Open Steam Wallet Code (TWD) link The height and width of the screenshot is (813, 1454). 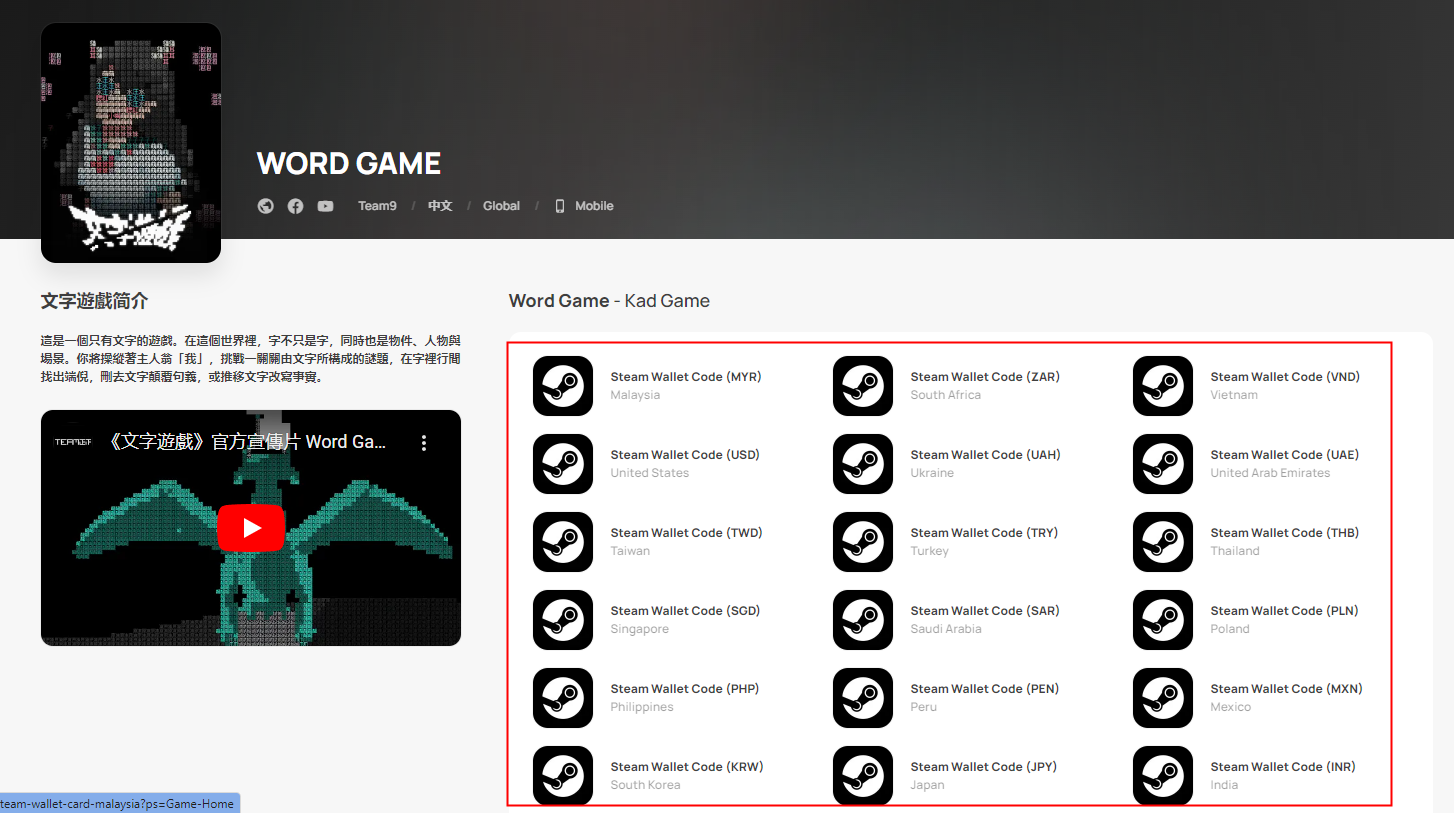(x=687, y=533)
